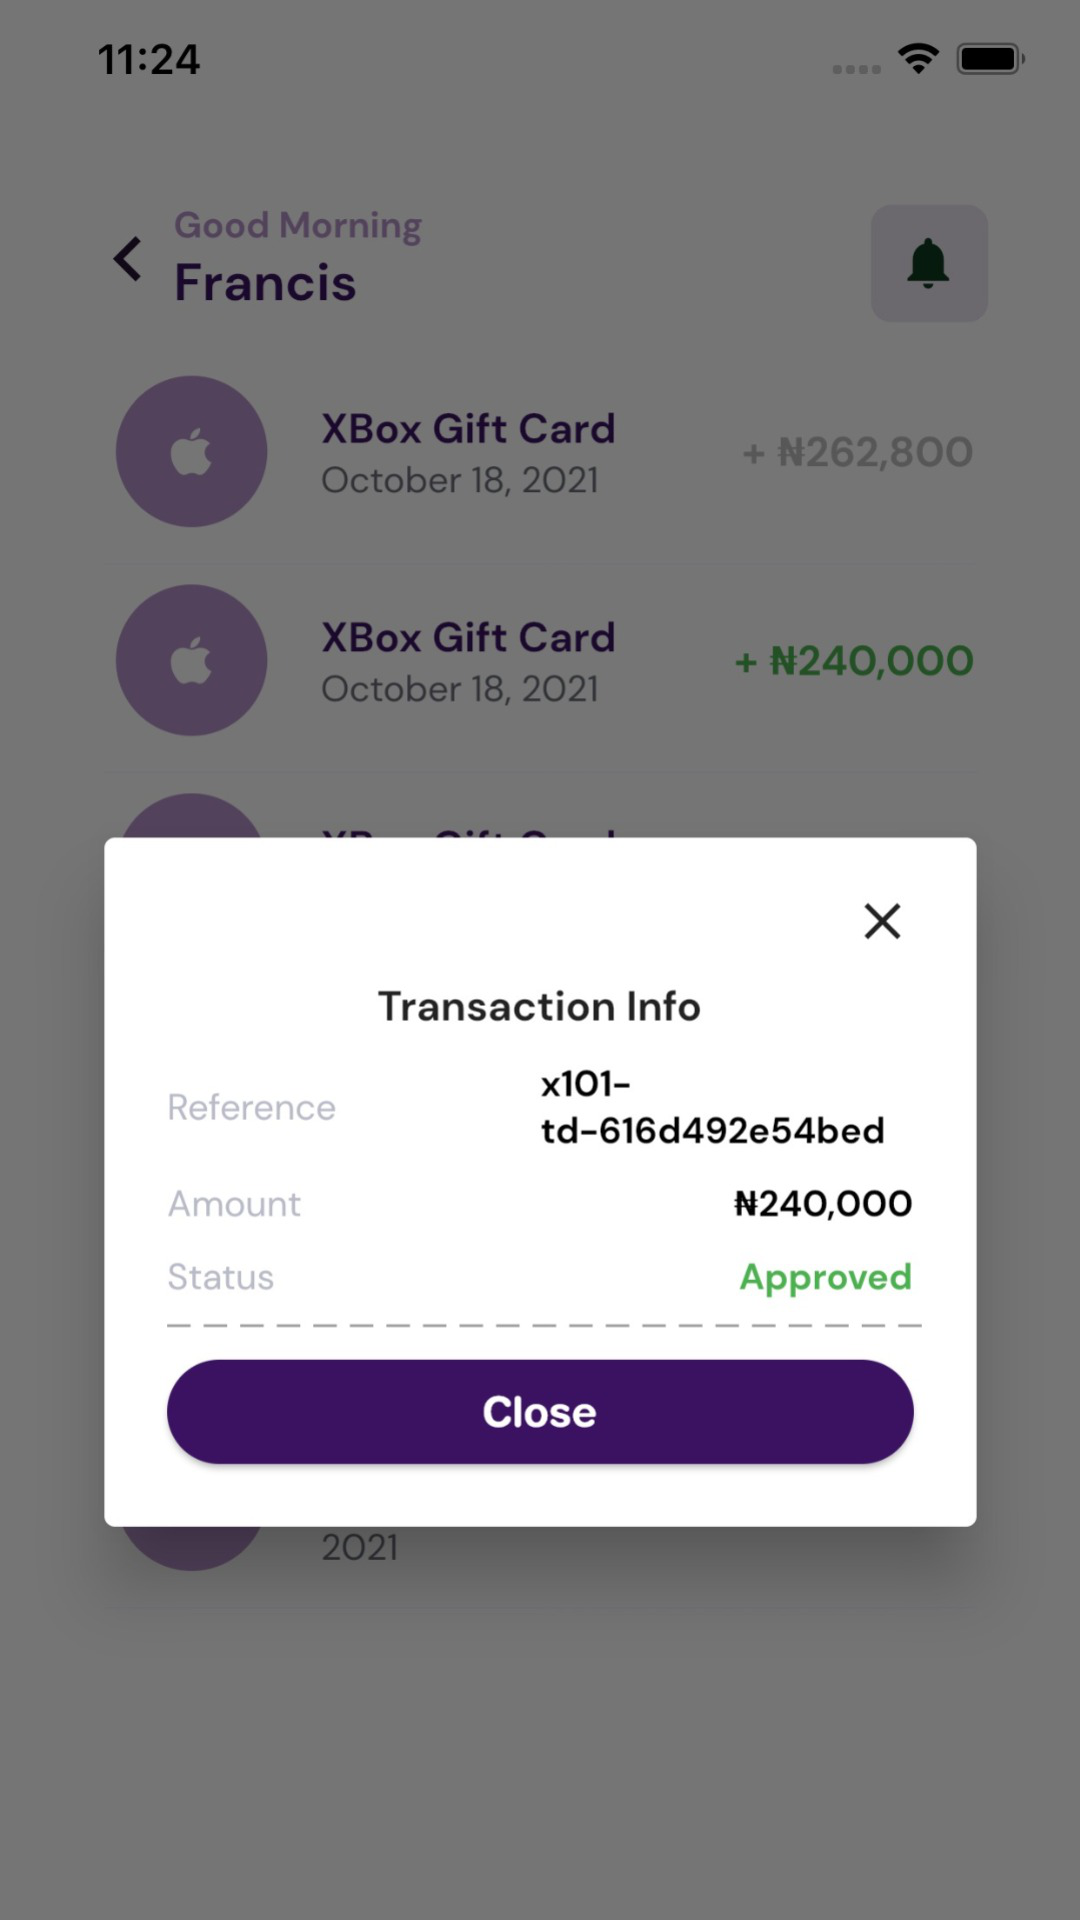
Task: Tap the Good Morning greeting text
Action: pyautogui.click(x=298, y=225)
